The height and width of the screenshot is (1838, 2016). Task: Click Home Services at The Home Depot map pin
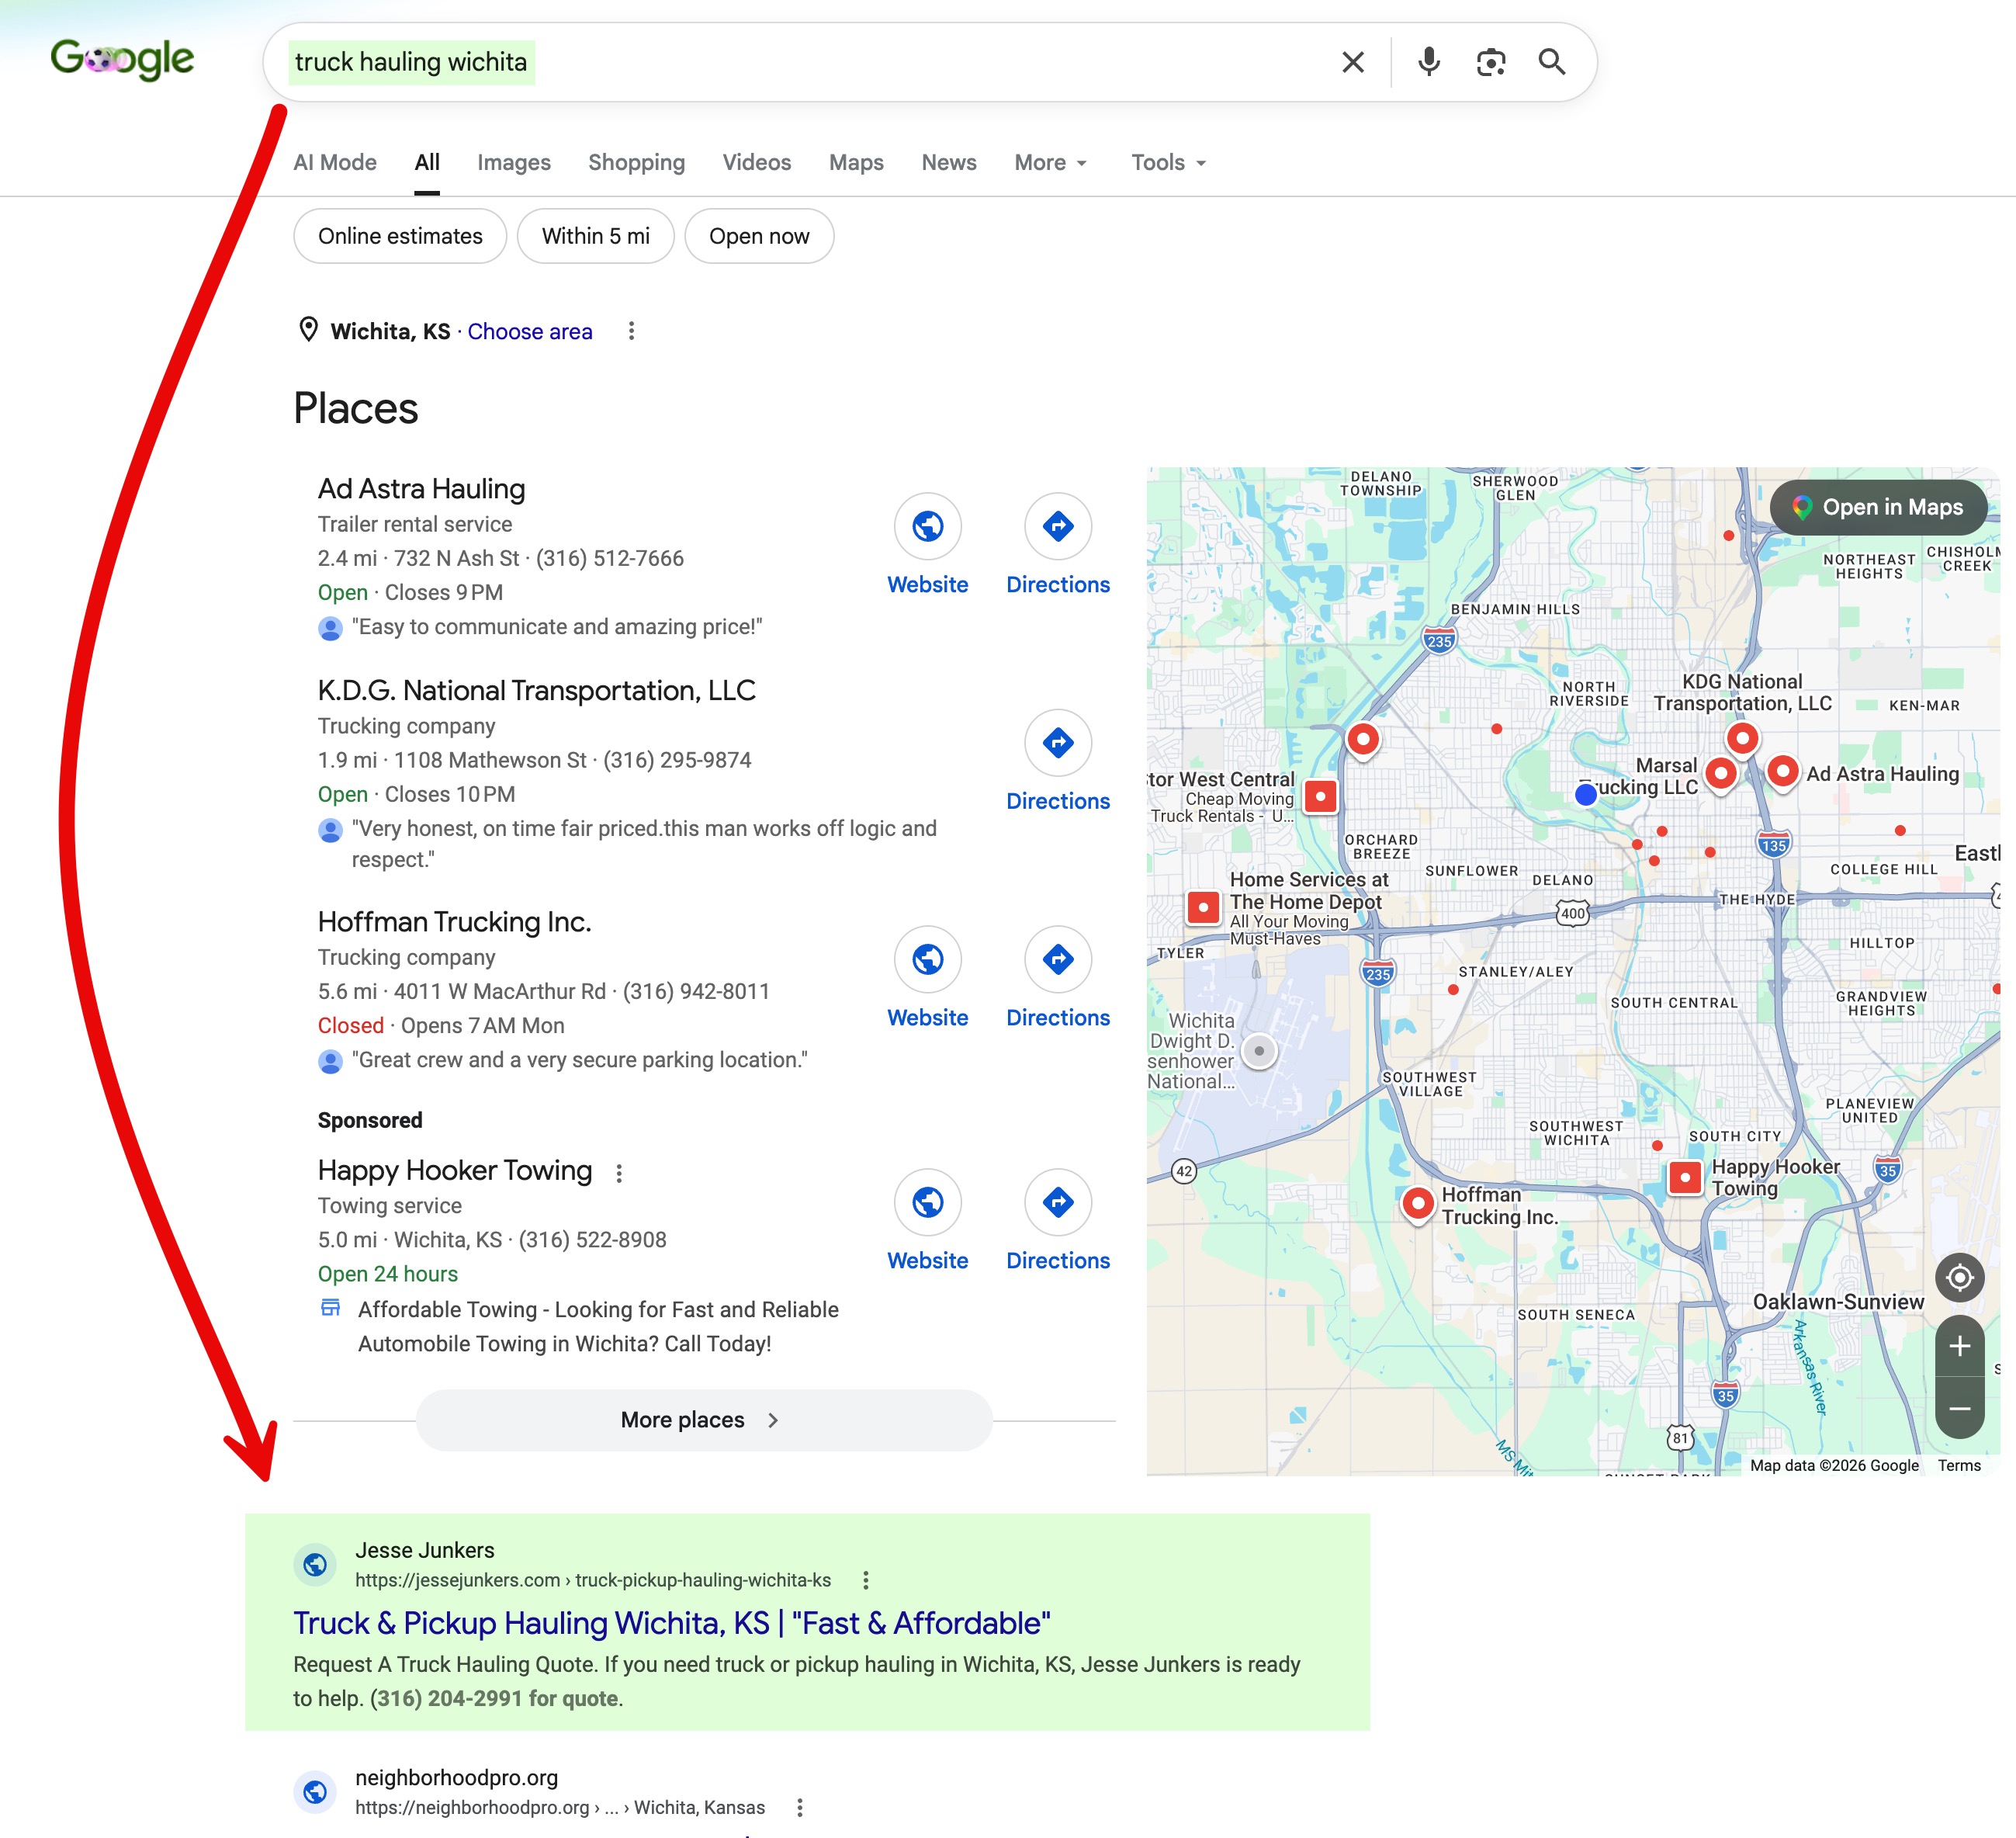pos(1203,908)
